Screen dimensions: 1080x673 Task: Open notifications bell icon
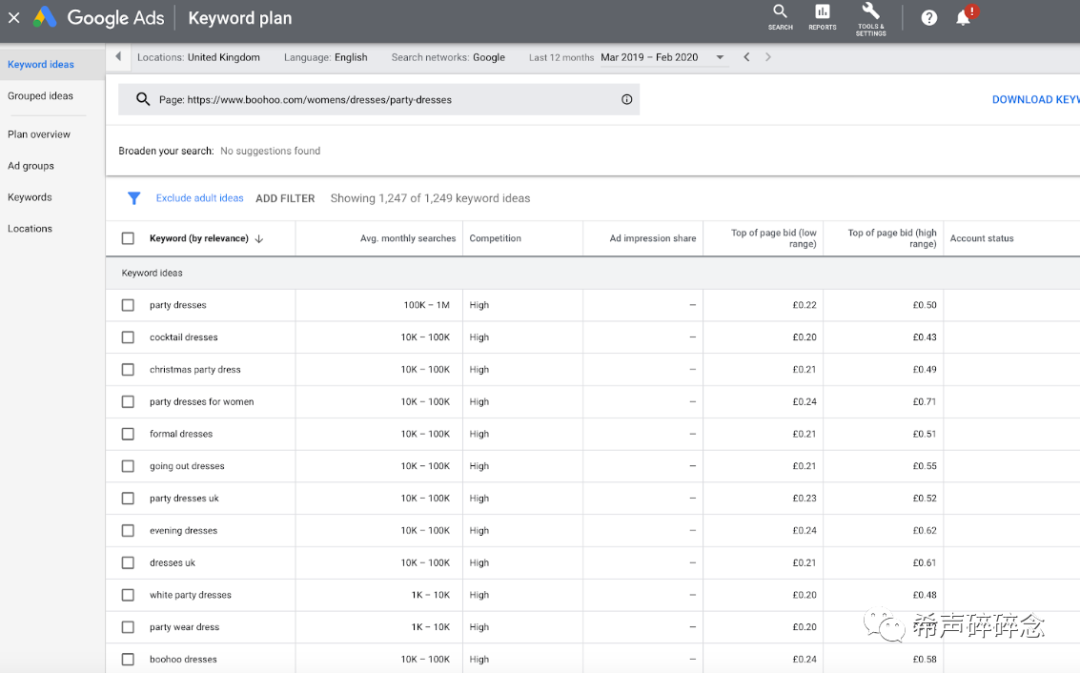(963, 18)
